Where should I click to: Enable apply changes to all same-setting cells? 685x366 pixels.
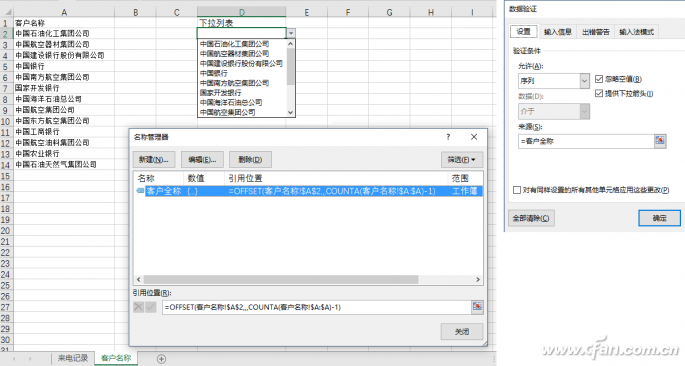tap(517, 190)
